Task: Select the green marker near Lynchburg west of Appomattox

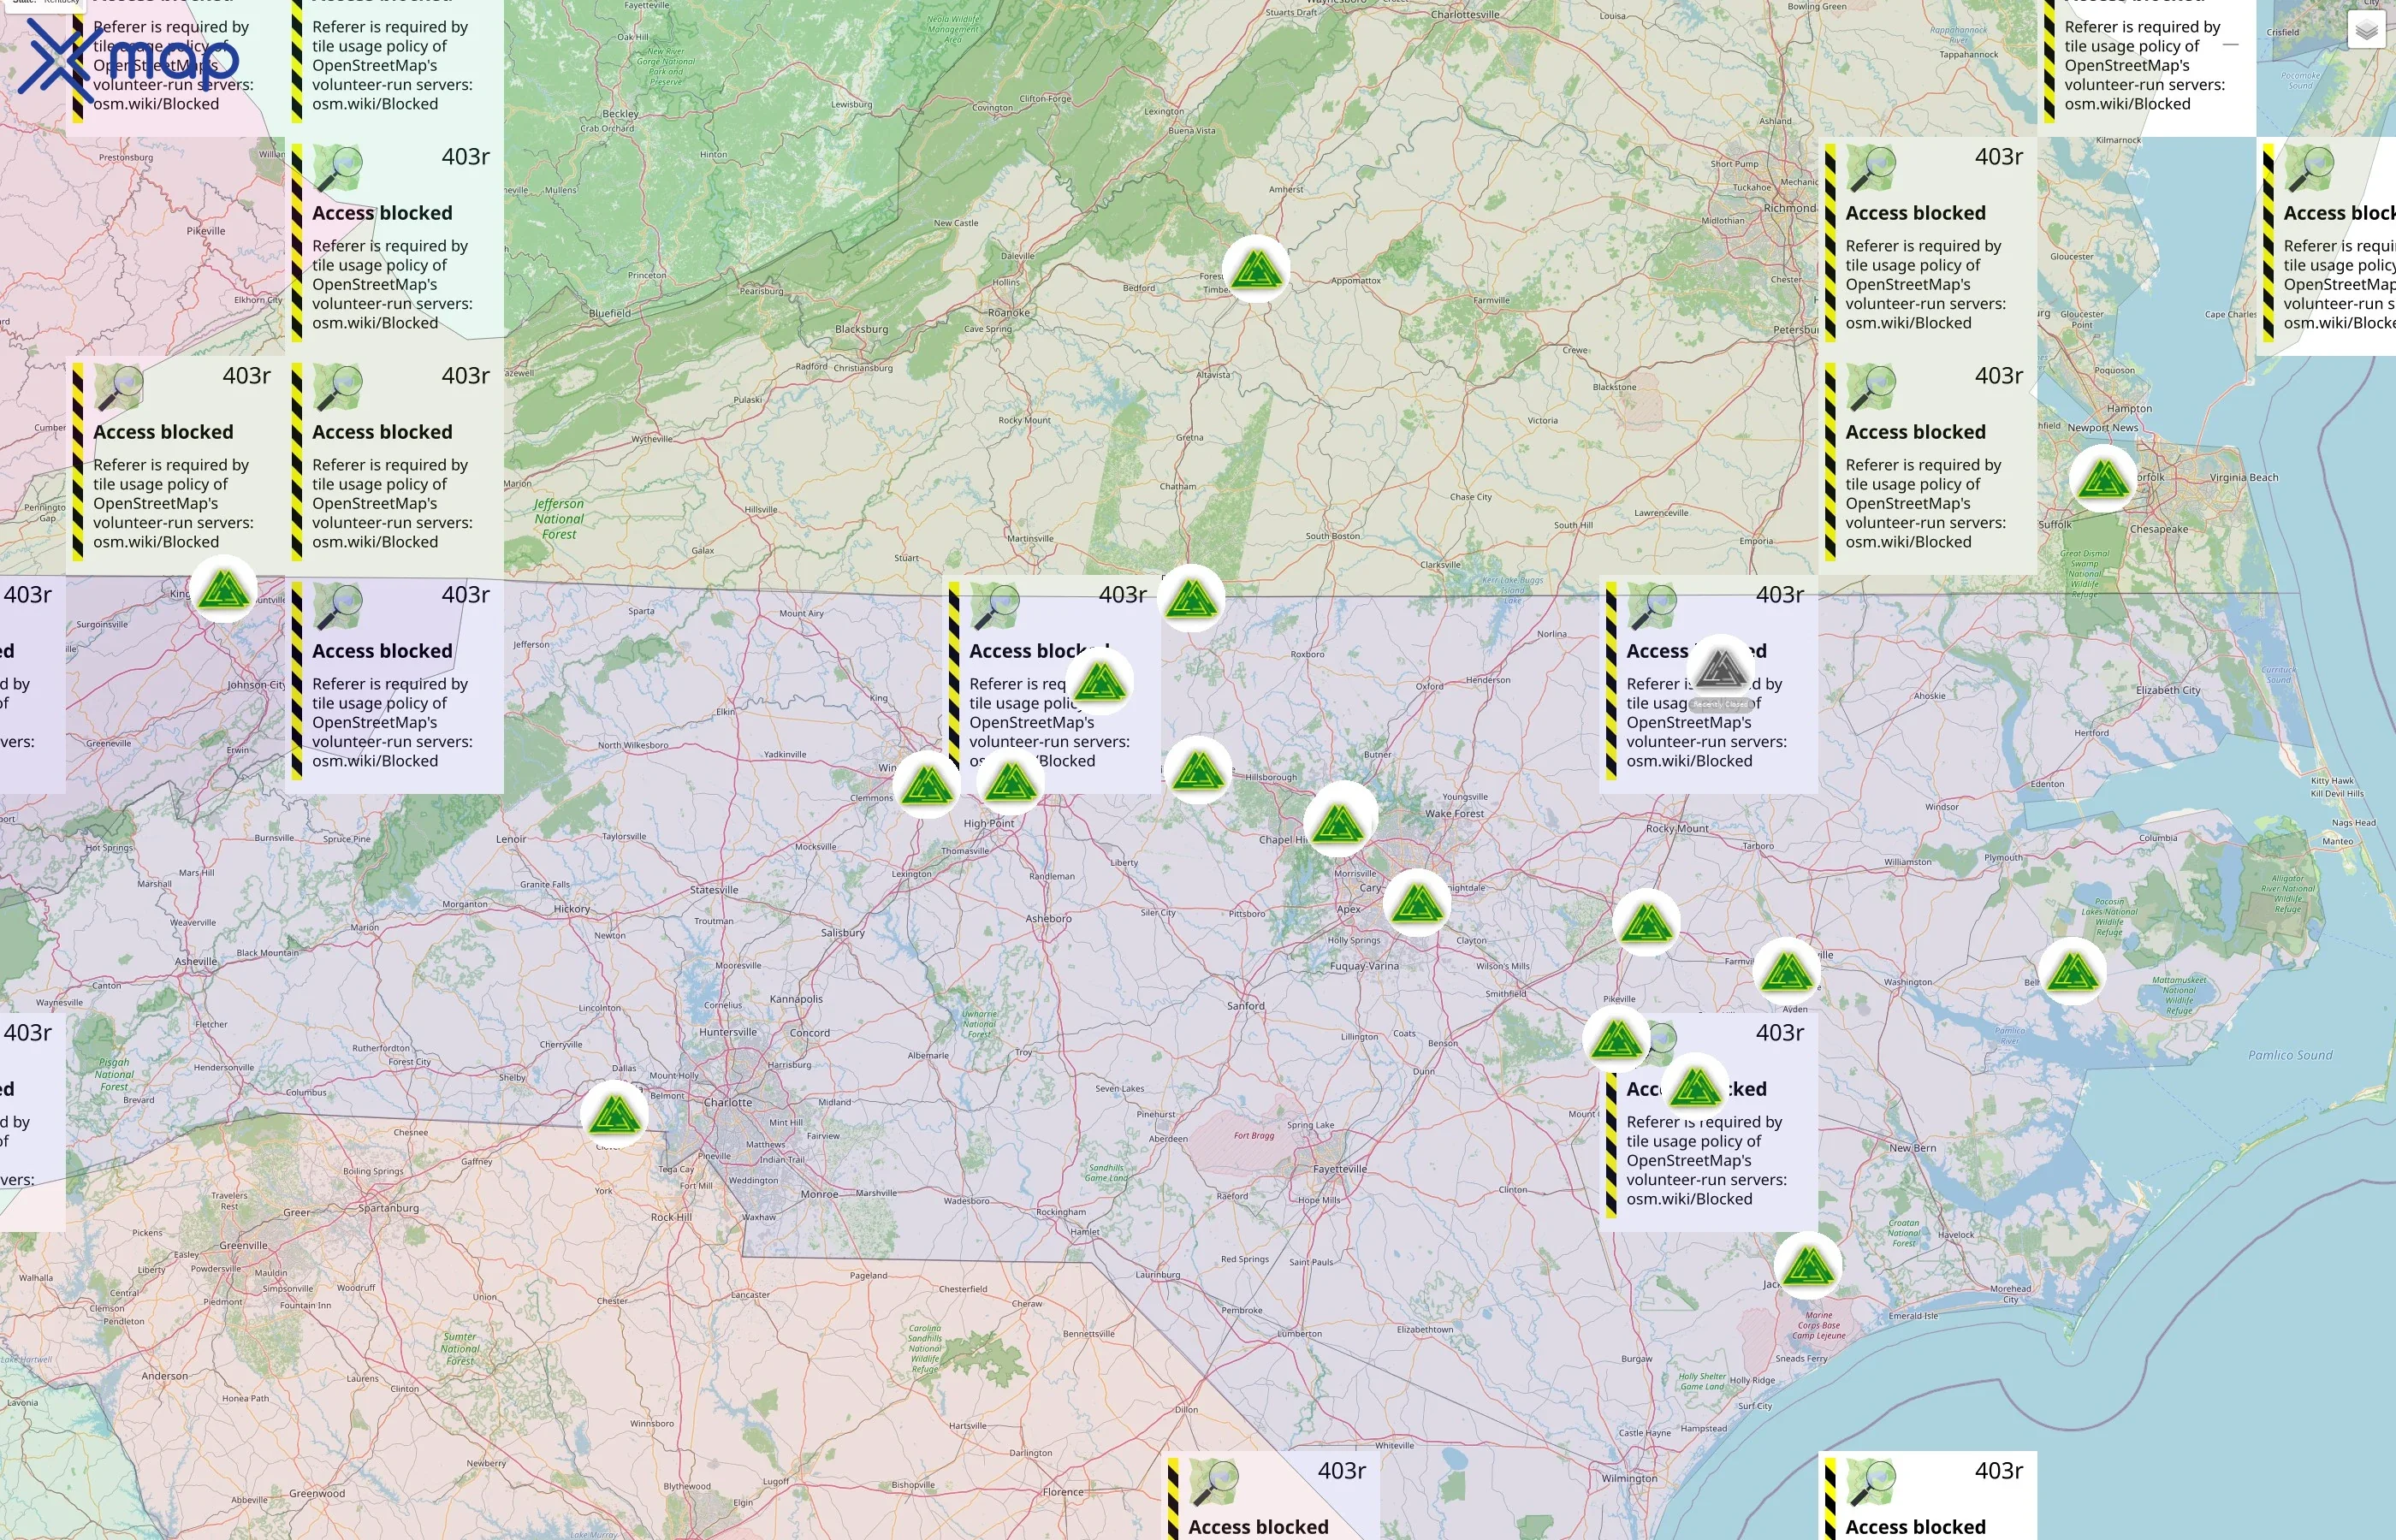Action: pyautogui.click(x=1256, y=269)
